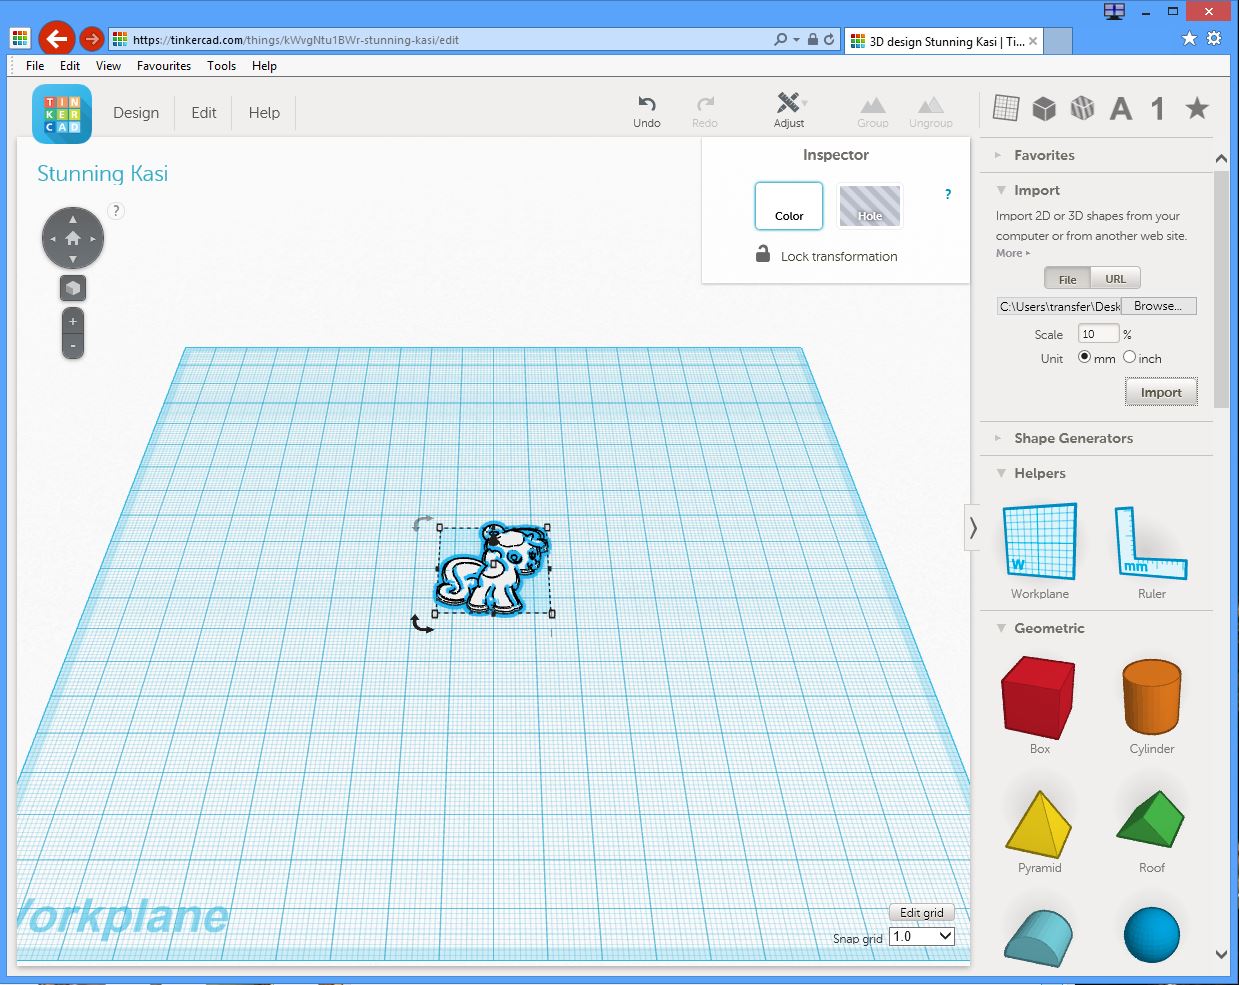Pick the red Box shape
Screen dimensions: 1239x985
1039,697
